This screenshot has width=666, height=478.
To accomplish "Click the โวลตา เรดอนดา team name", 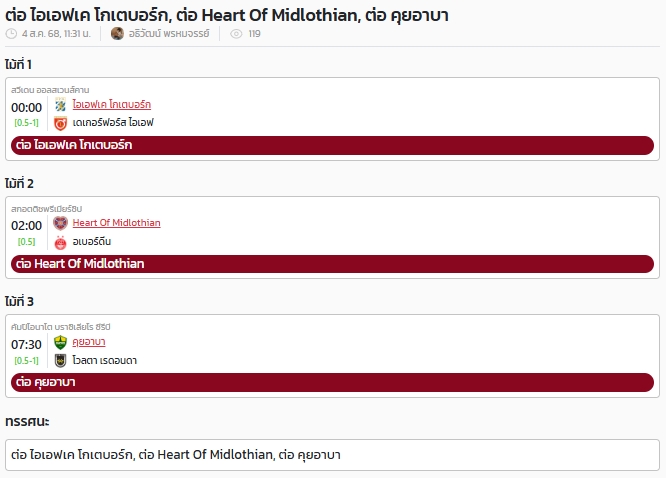I will (x=104, y=361).
